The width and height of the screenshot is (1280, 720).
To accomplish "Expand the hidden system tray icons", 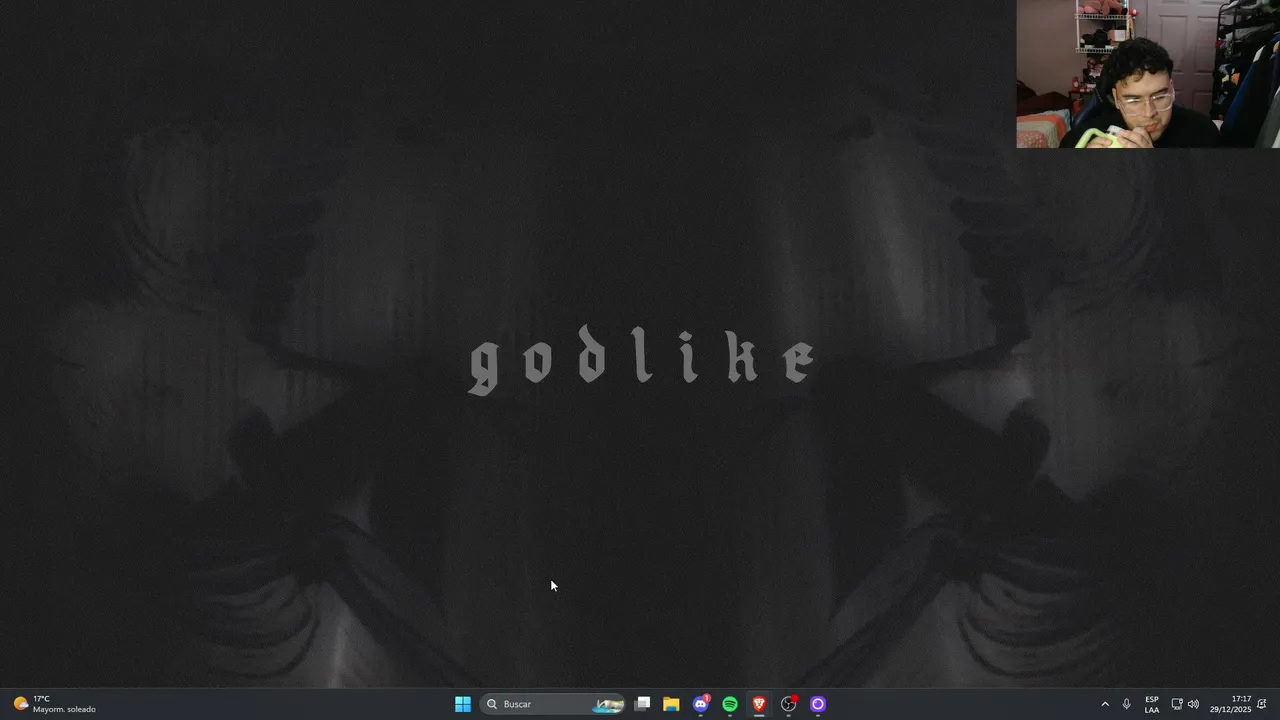I will click(x=1105, y=704).
